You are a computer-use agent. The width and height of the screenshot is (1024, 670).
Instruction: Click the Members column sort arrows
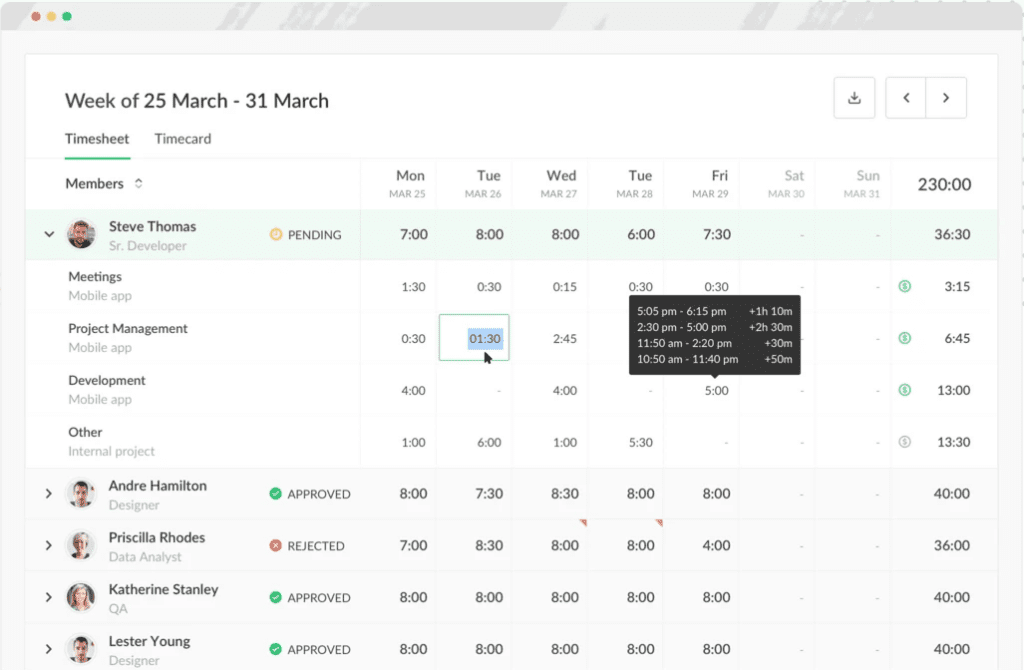click(x=138, y=183)
